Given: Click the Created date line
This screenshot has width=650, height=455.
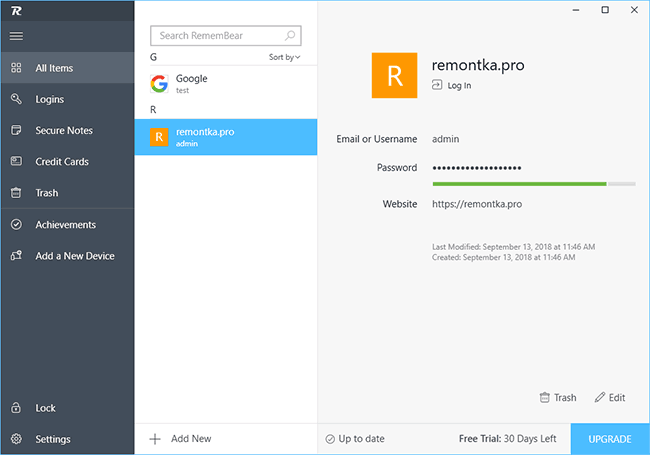Looking at the screenshot, I should click(503, 257).
